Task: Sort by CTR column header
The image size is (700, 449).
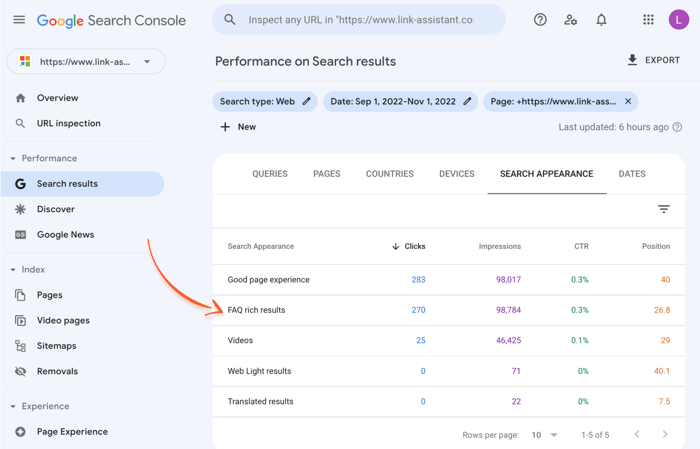Action: [x=581, y=246]
